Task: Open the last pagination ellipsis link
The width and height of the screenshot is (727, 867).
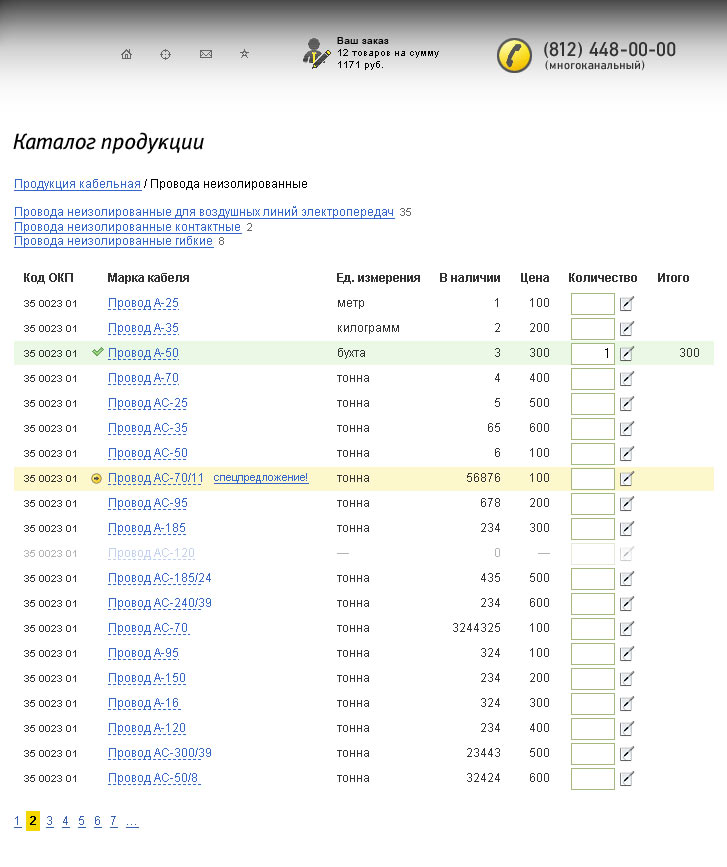Action: point(132,821)
